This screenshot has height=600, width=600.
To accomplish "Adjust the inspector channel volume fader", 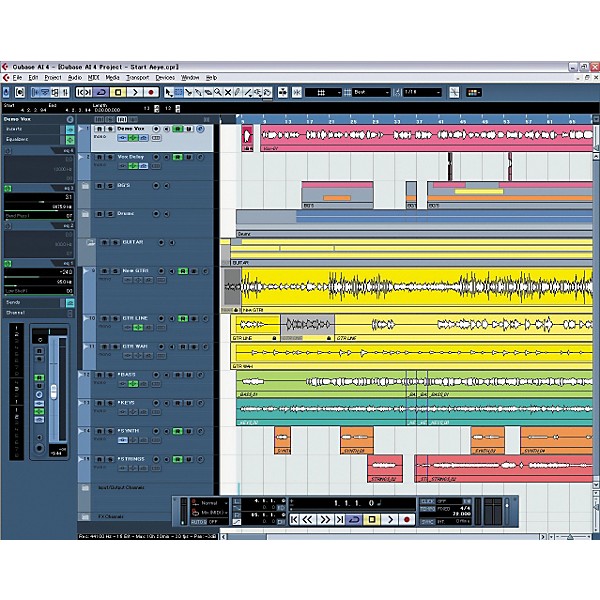I will 54,392.
